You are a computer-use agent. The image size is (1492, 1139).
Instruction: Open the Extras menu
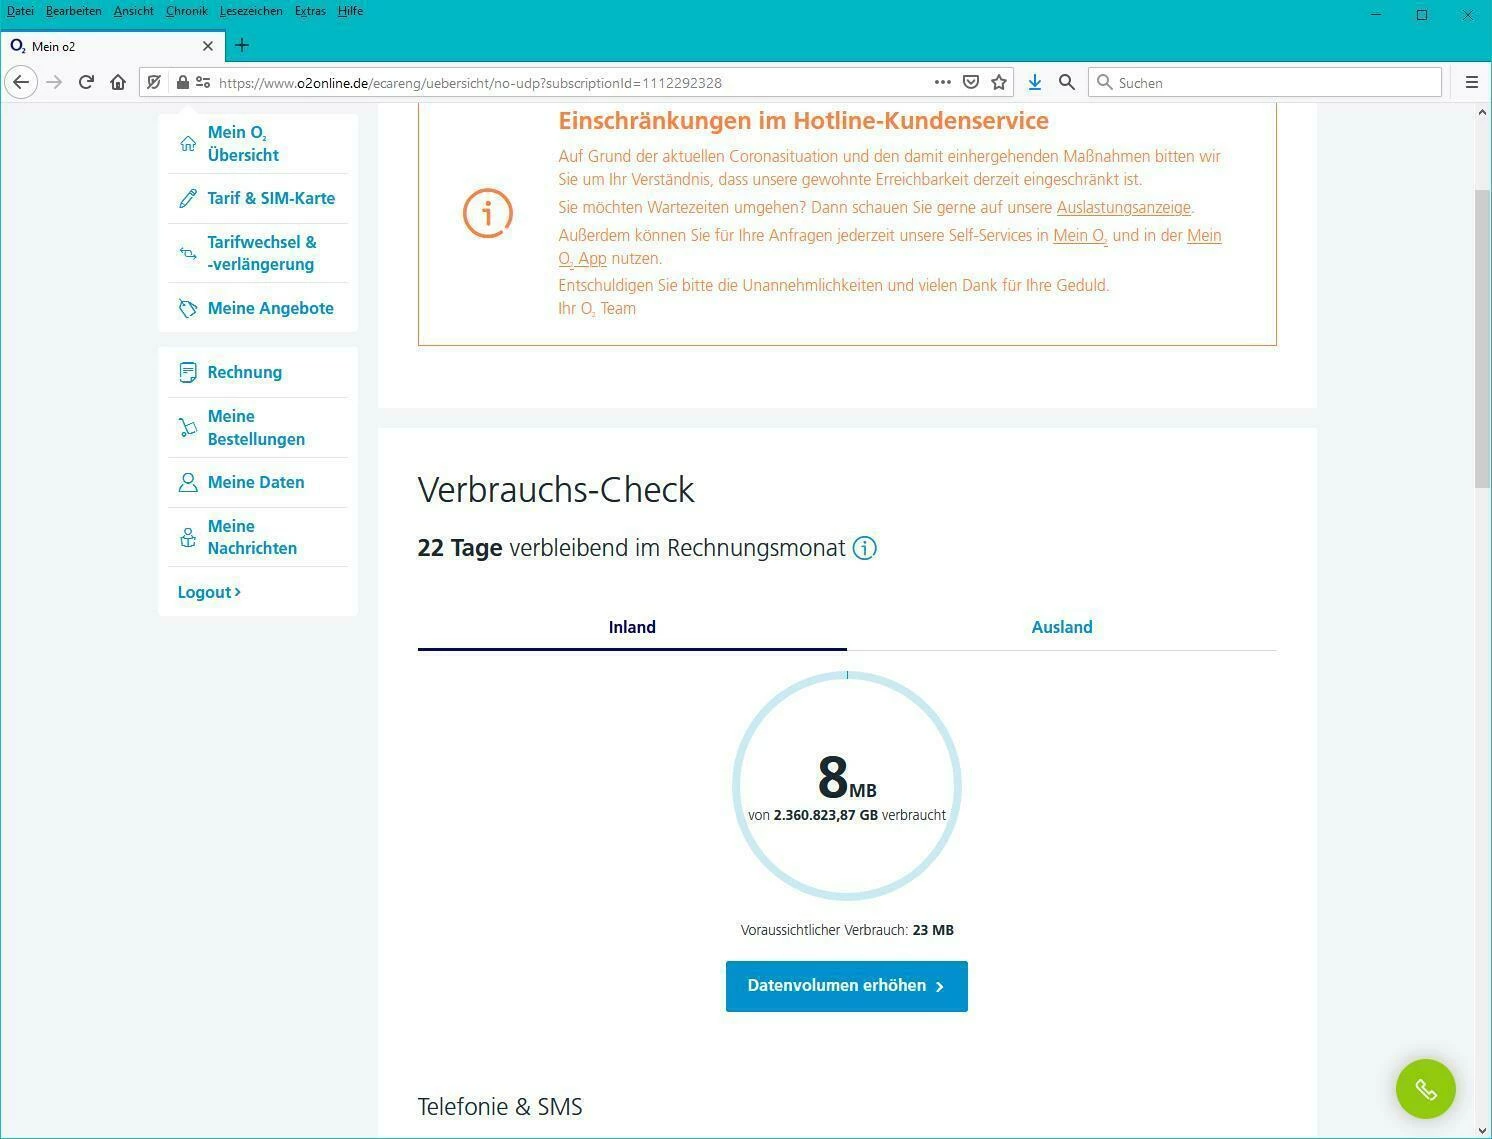pyautogui.click(x=310, y=11)
